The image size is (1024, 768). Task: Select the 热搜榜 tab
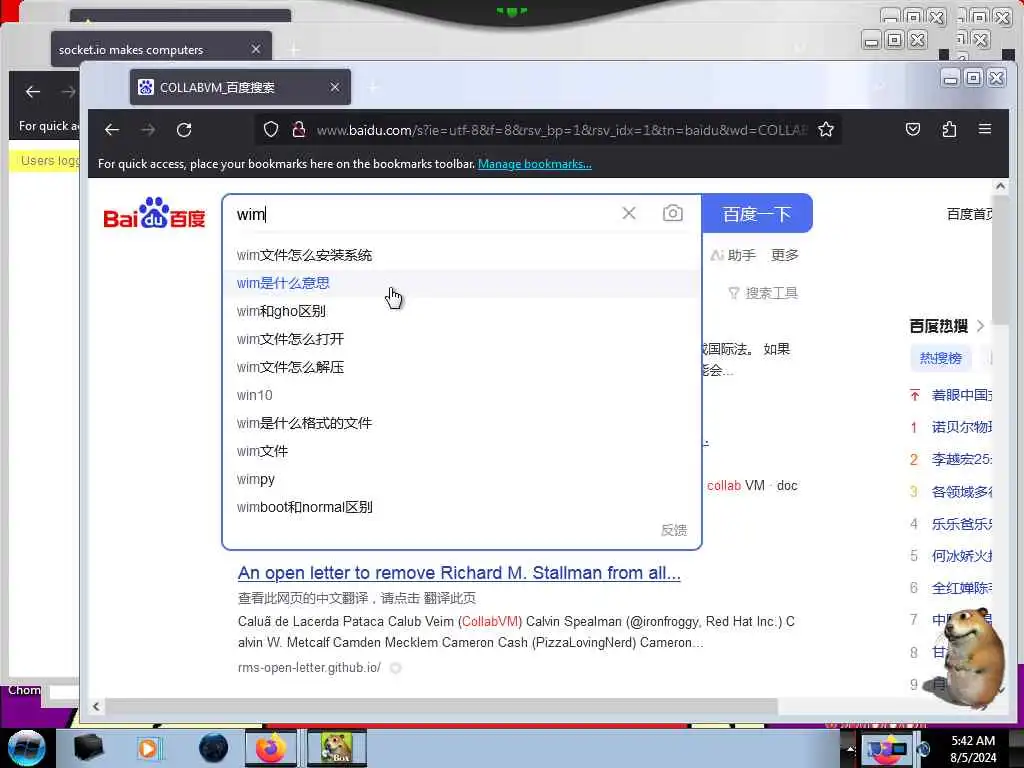tap(940, 358)
